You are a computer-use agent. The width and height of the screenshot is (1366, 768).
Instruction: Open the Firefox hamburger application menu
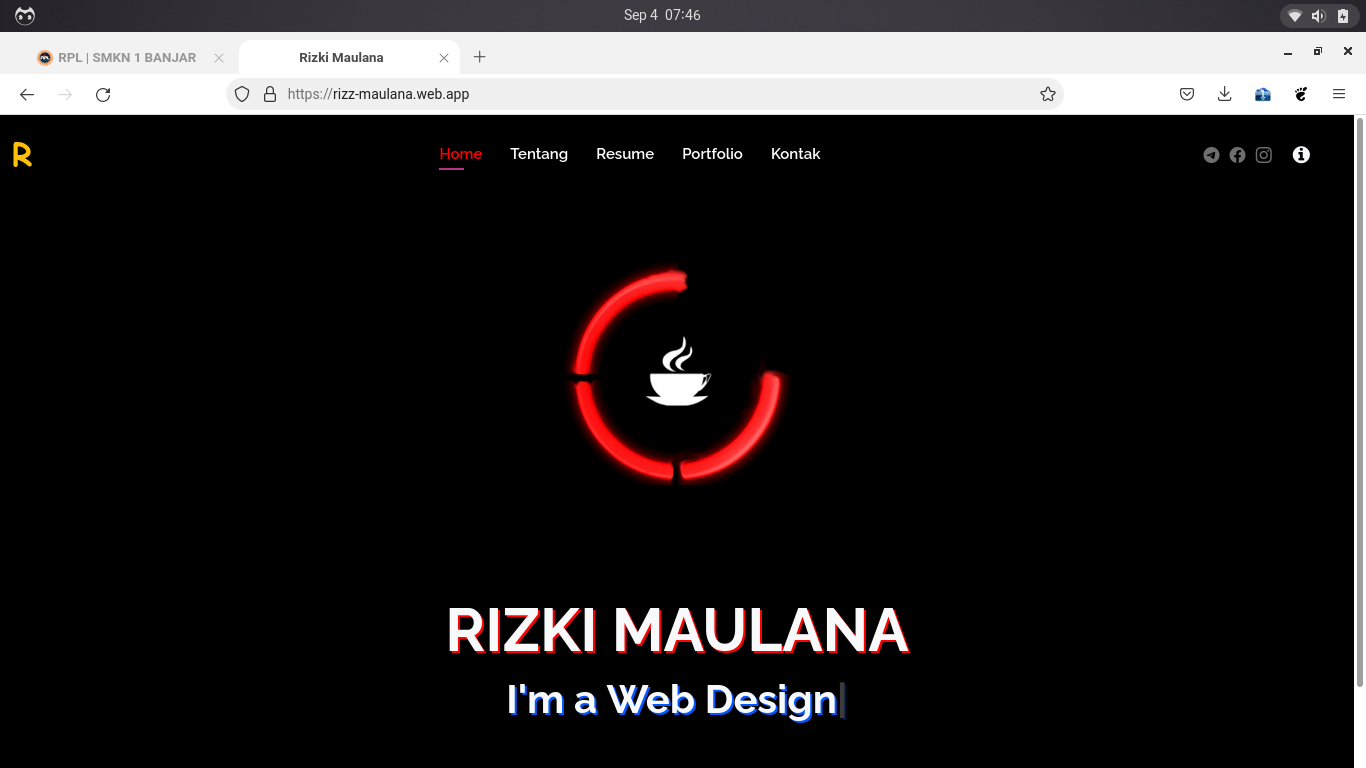1339,94
